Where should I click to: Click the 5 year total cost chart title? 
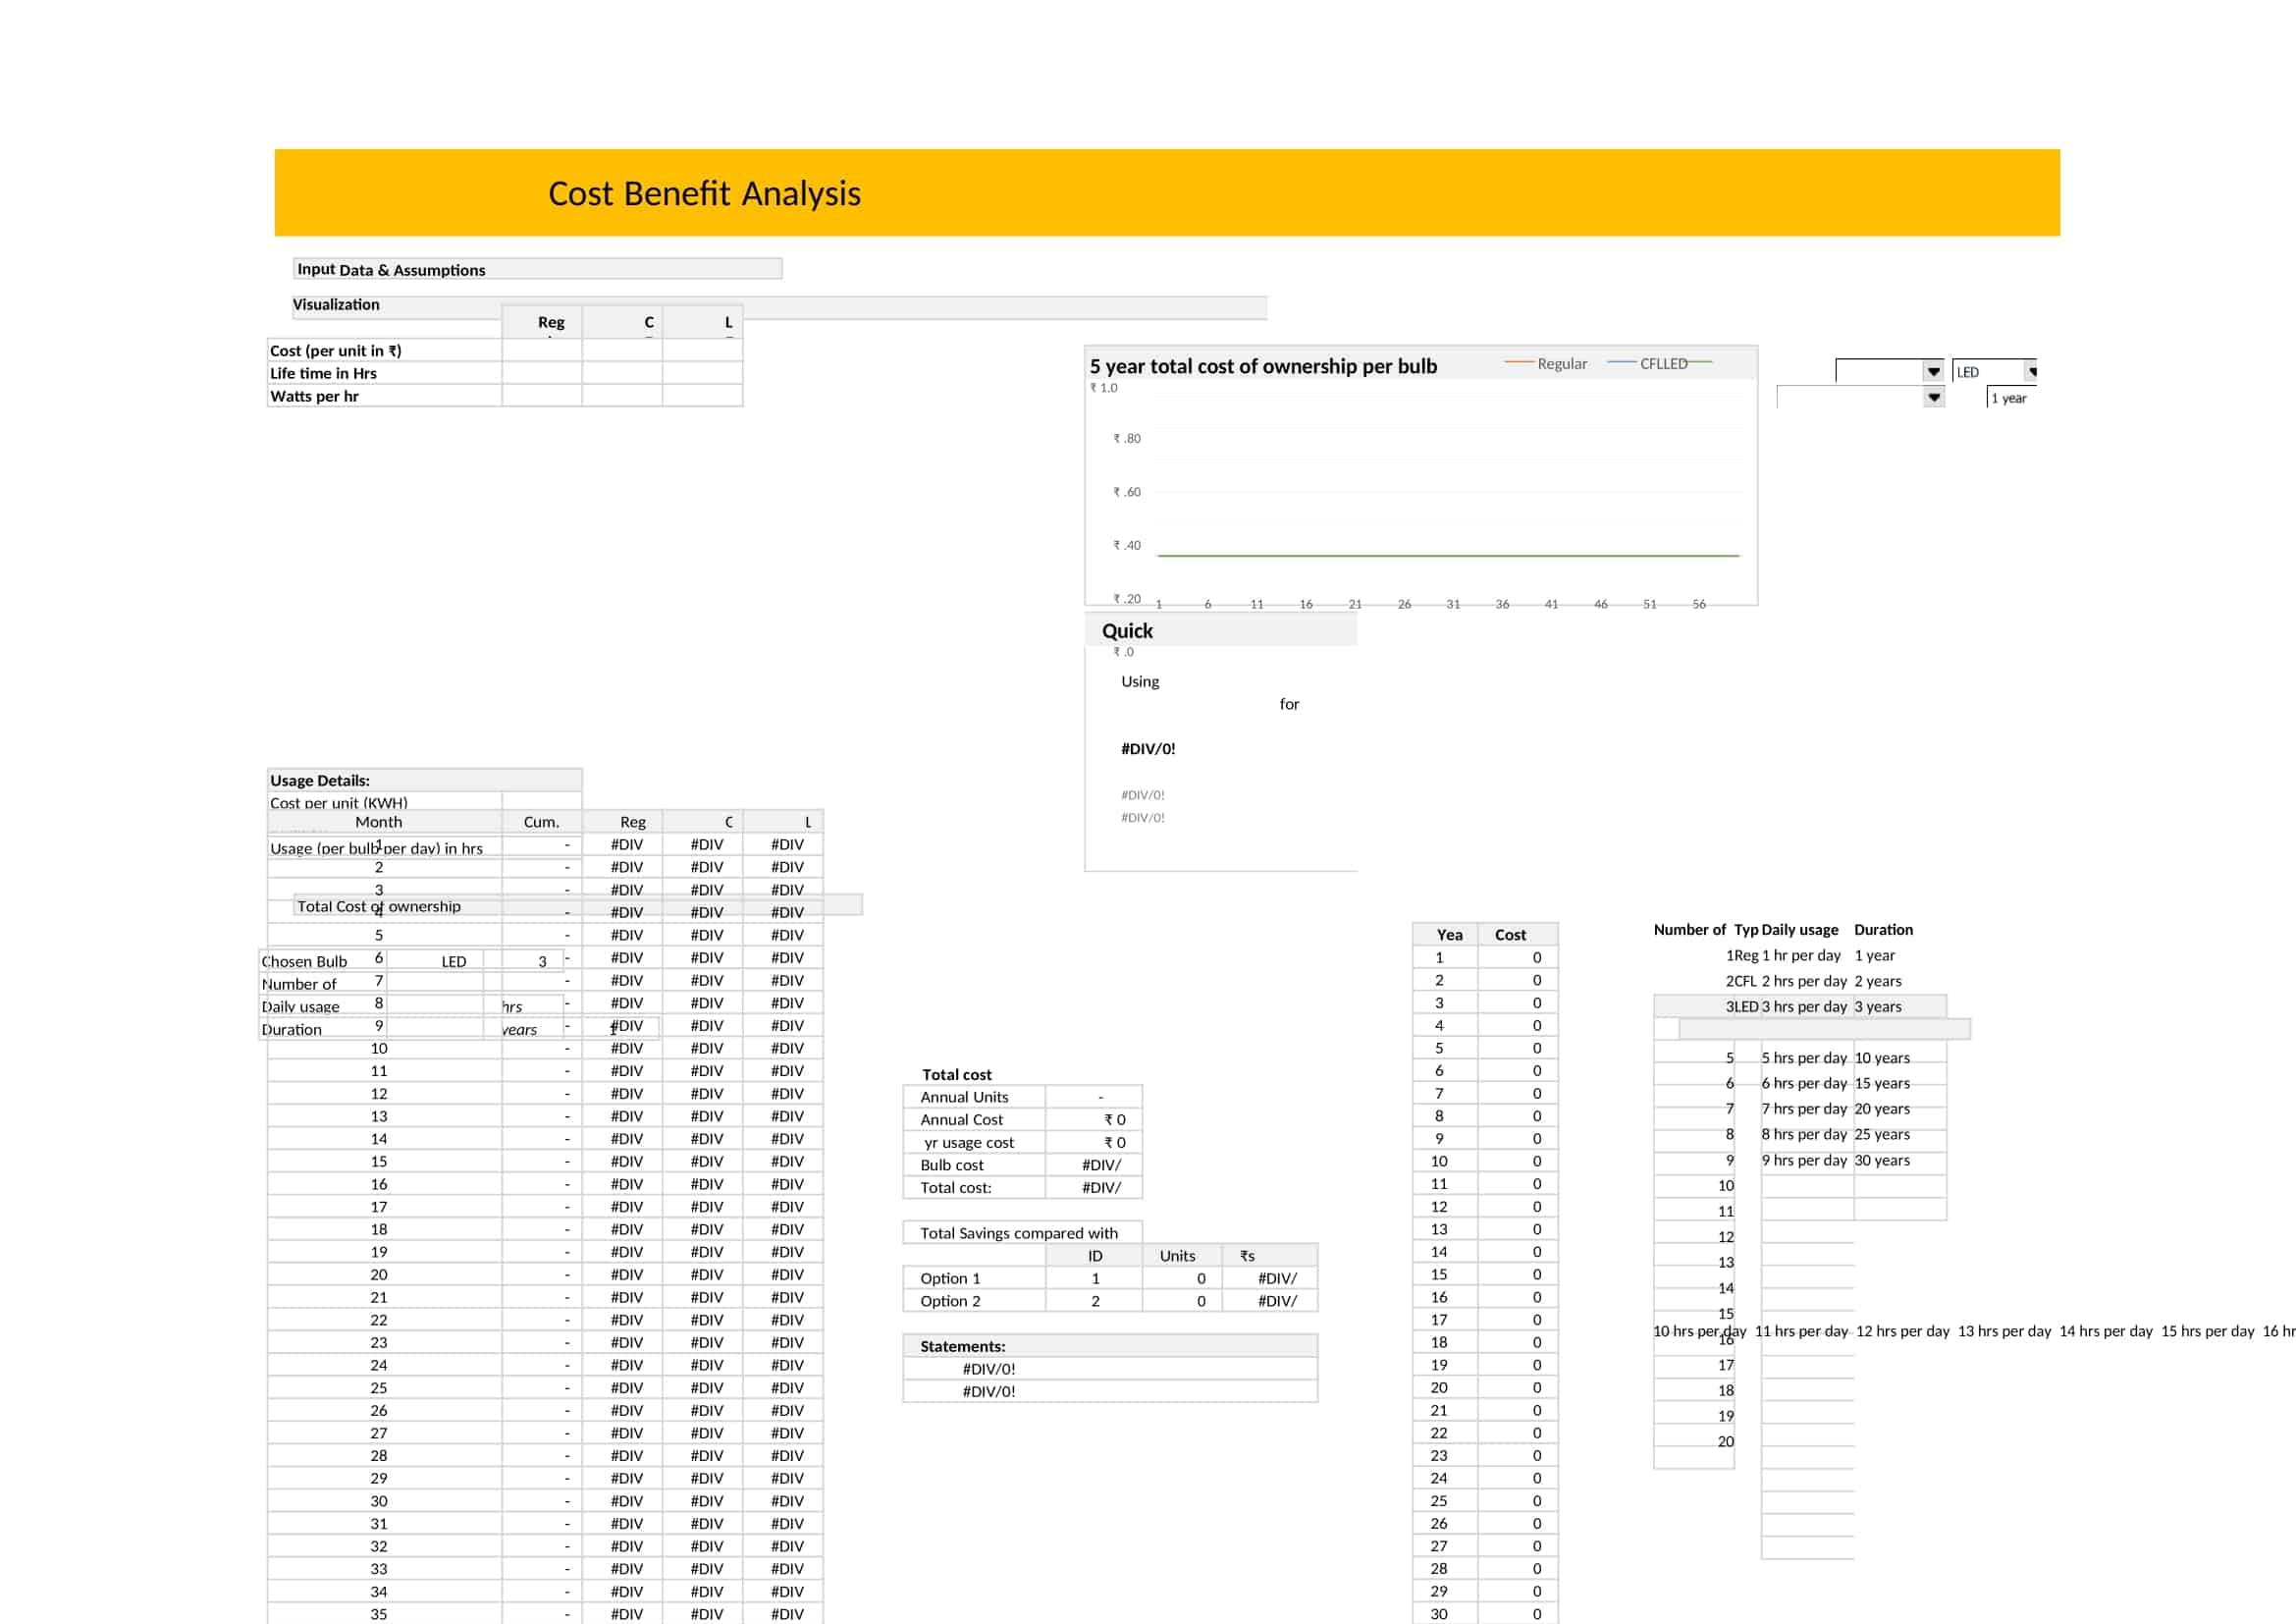tap(1263, 366)
